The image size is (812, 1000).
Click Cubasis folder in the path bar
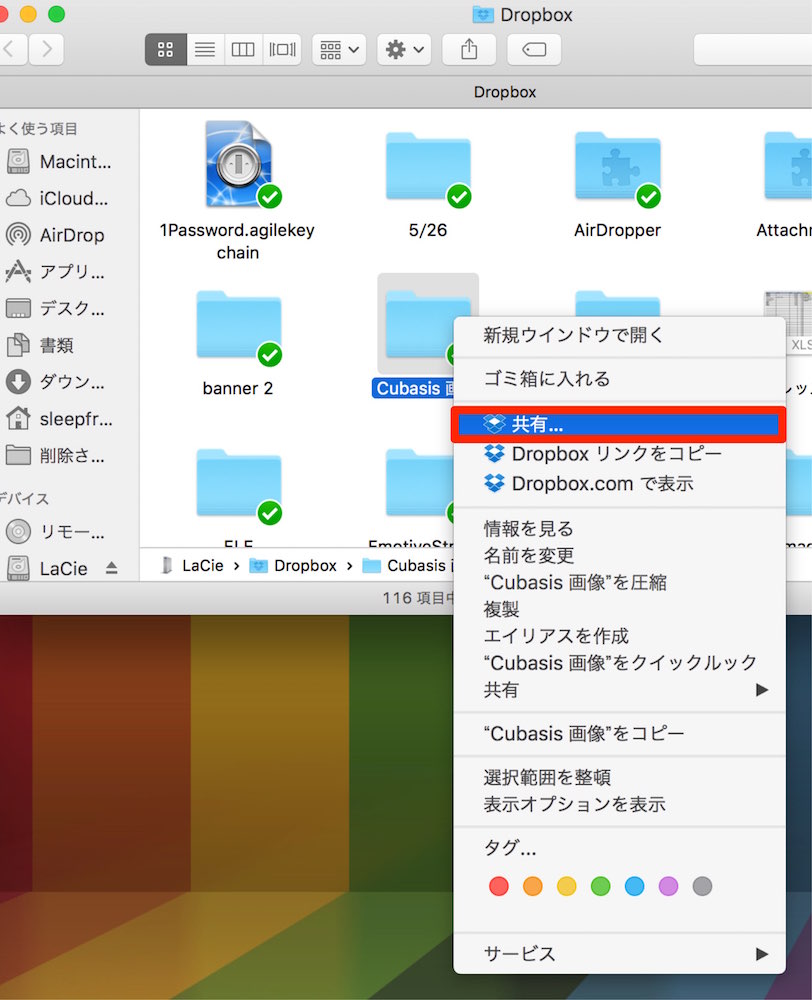[x=408, y=566]
